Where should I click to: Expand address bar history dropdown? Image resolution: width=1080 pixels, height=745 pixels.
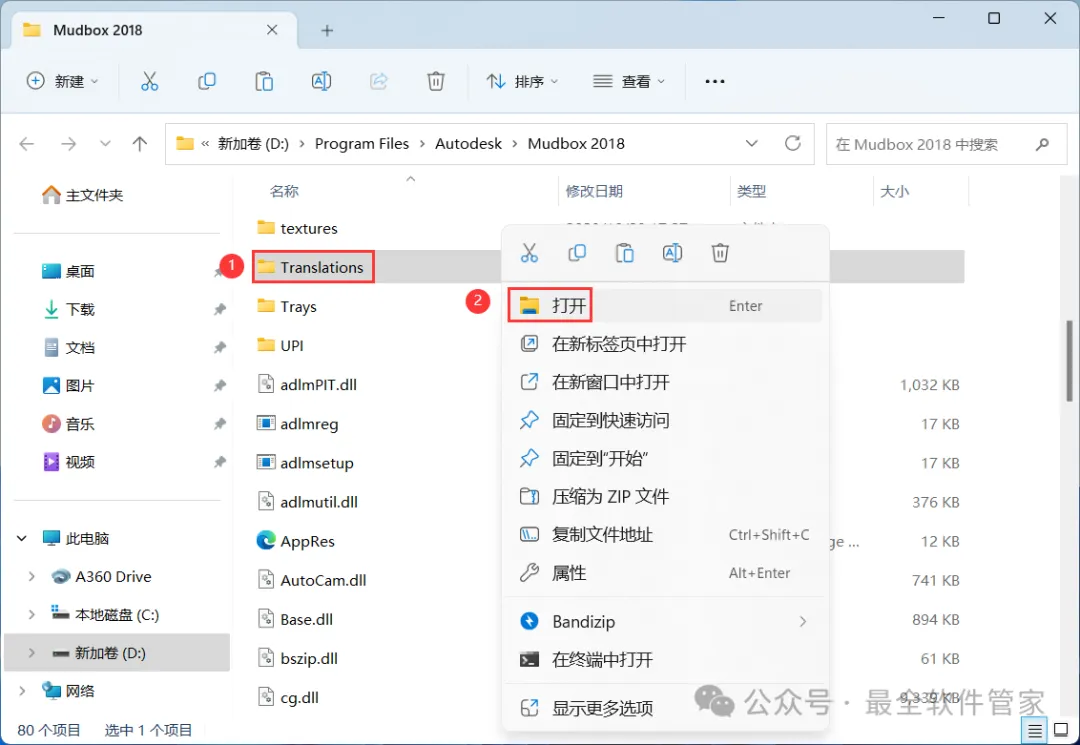click(x=751, y=143)
